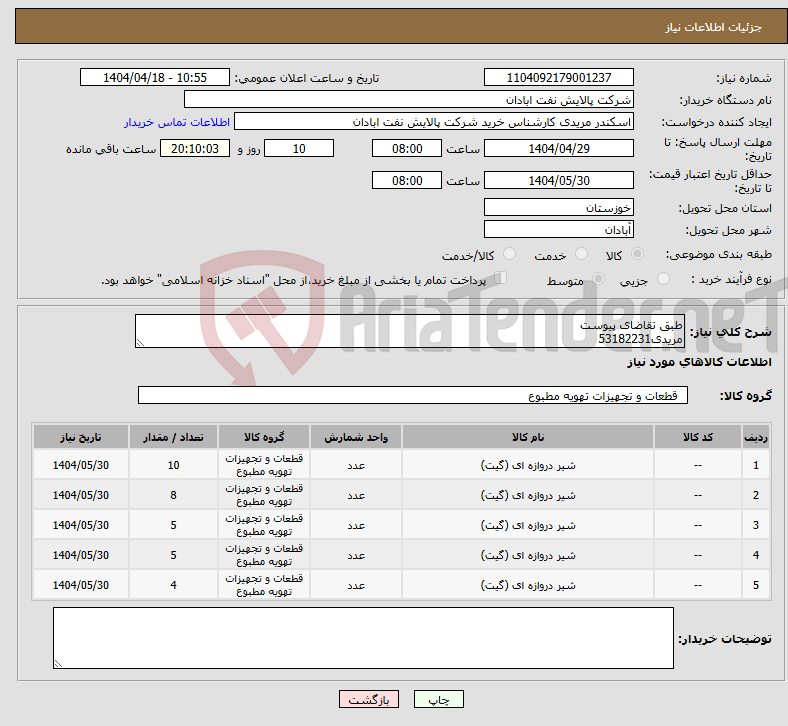Click the گروه کالا column header in table
Viewport: 788px width, 726px height.
(x=264, y=437)
